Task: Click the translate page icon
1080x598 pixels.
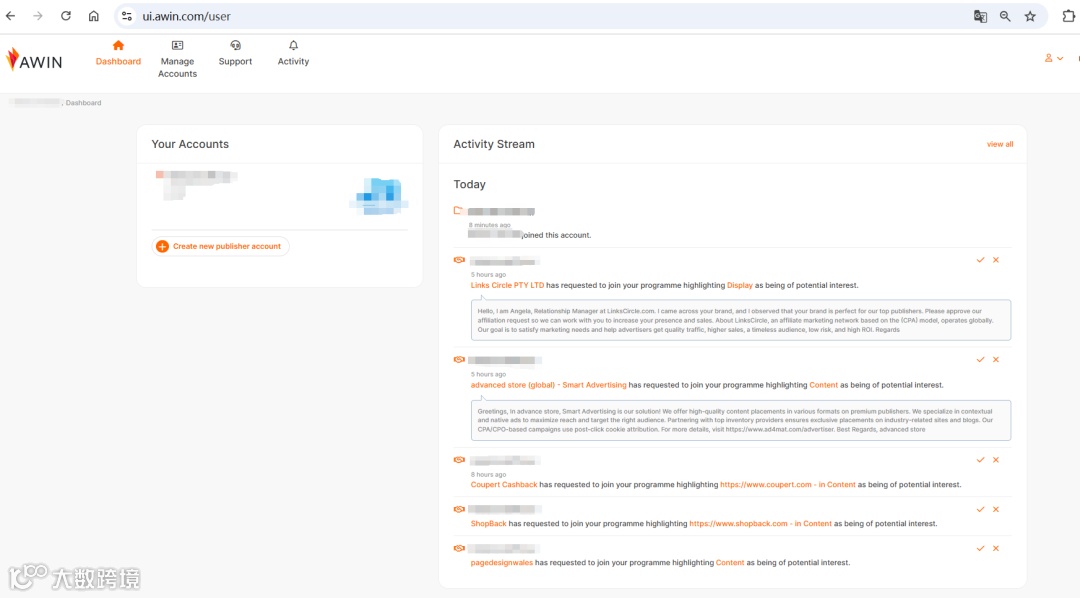Action: click(x=980, y=16)
